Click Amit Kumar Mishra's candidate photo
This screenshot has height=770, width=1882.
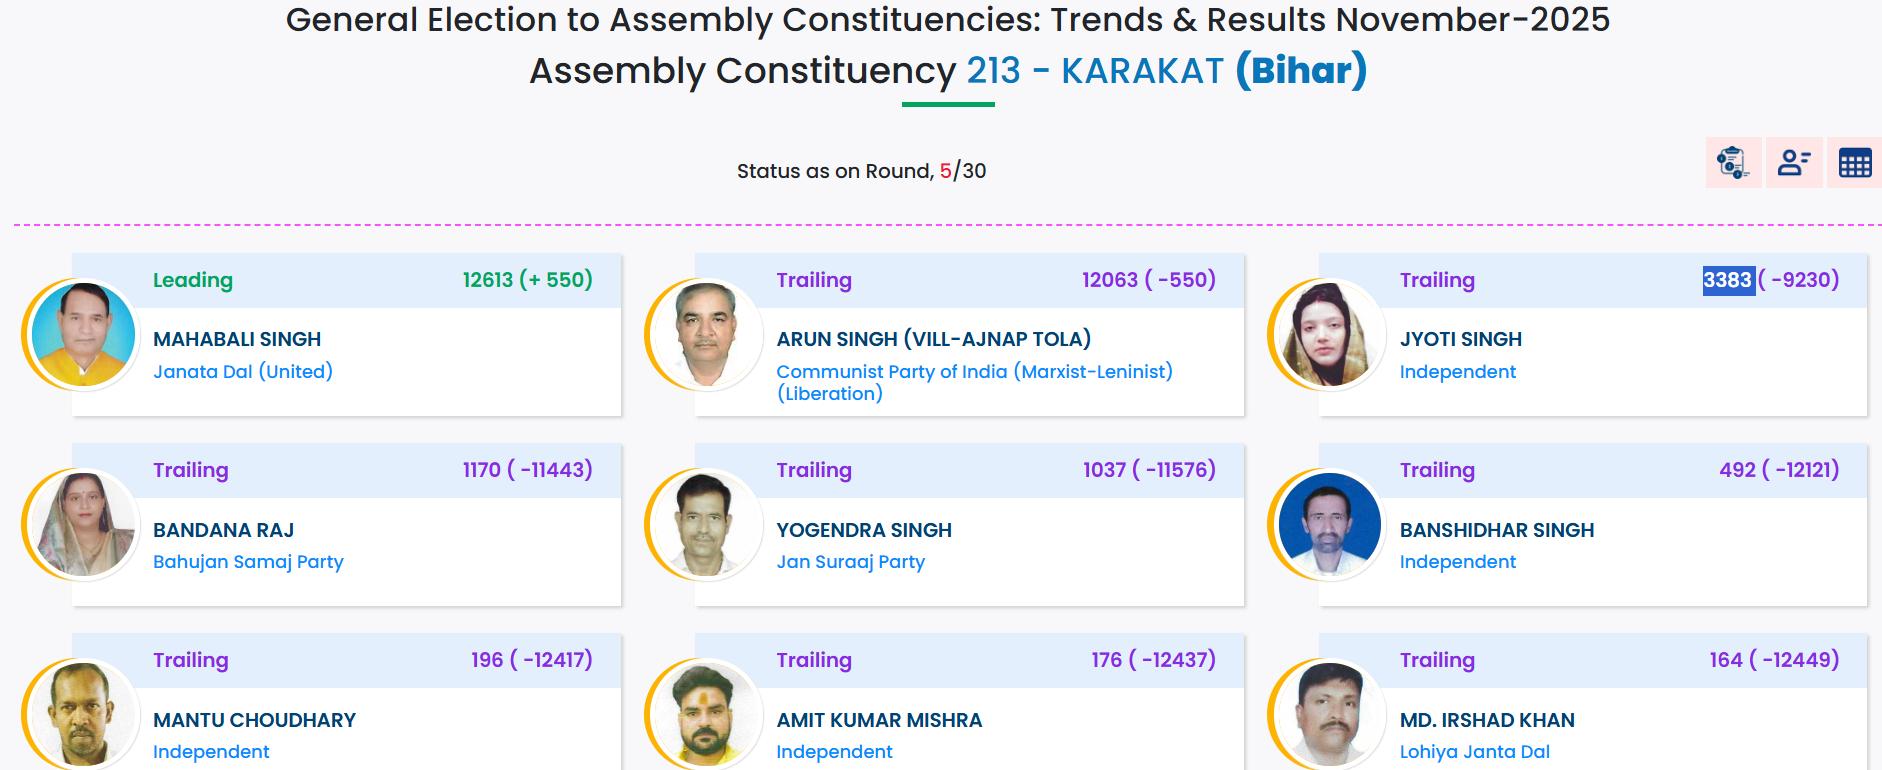click(706, 714)
